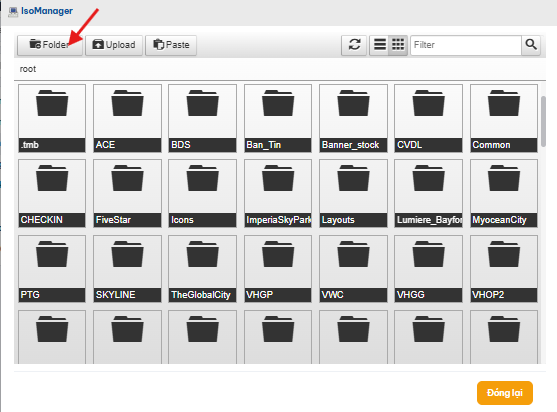The height and width of the screenshot is (412, 557).
Task: Open the ACE folder
Action: point(127,118)
